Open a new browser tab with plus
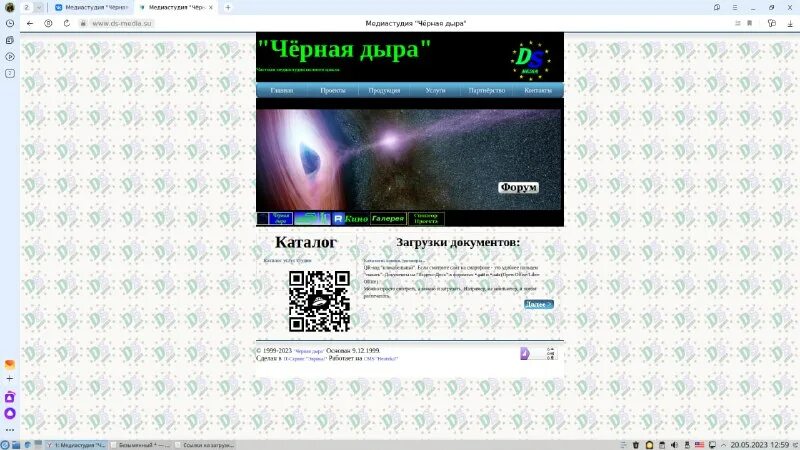The height and width of the screenshot is (450, 800). click(x=228, y=7)
